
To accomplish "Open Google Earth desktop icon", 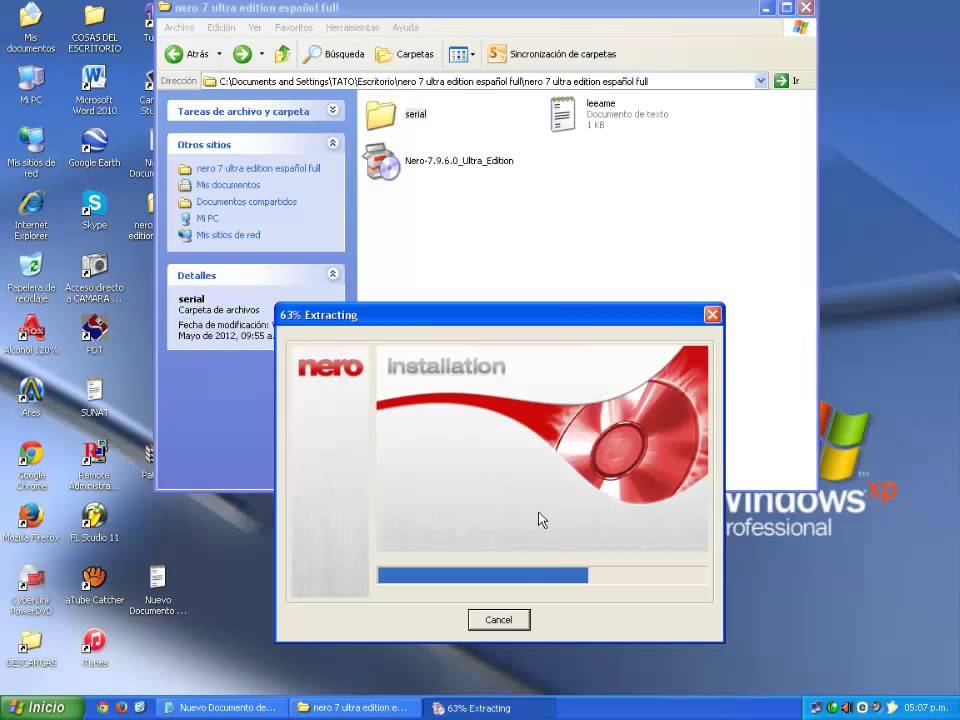I will tap(94, 142).
